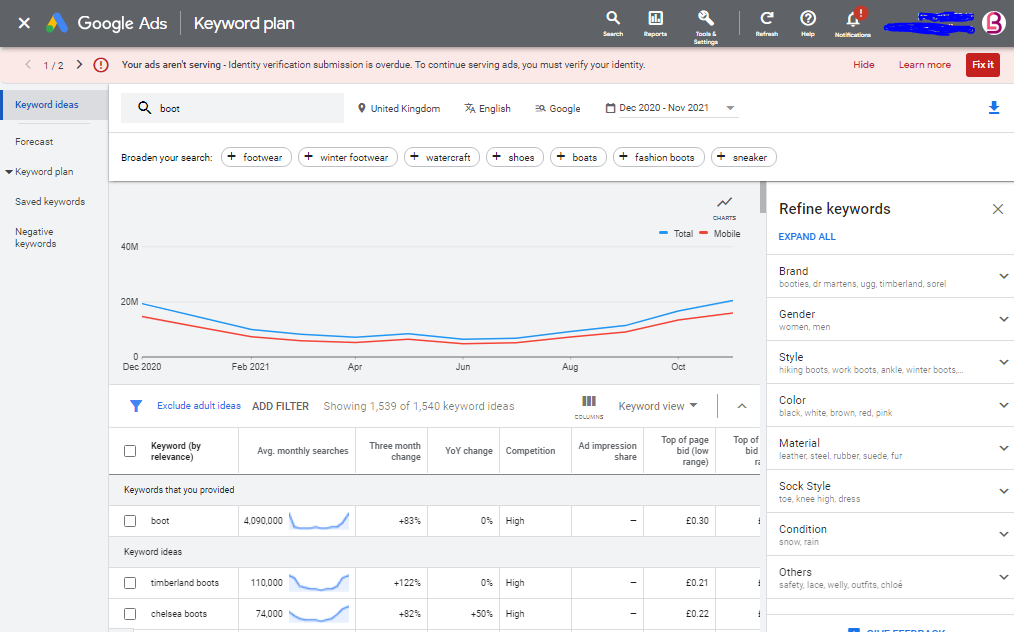Click Learn more in the alert bar
Screen dimensions: 1014x632
[924, 65]
